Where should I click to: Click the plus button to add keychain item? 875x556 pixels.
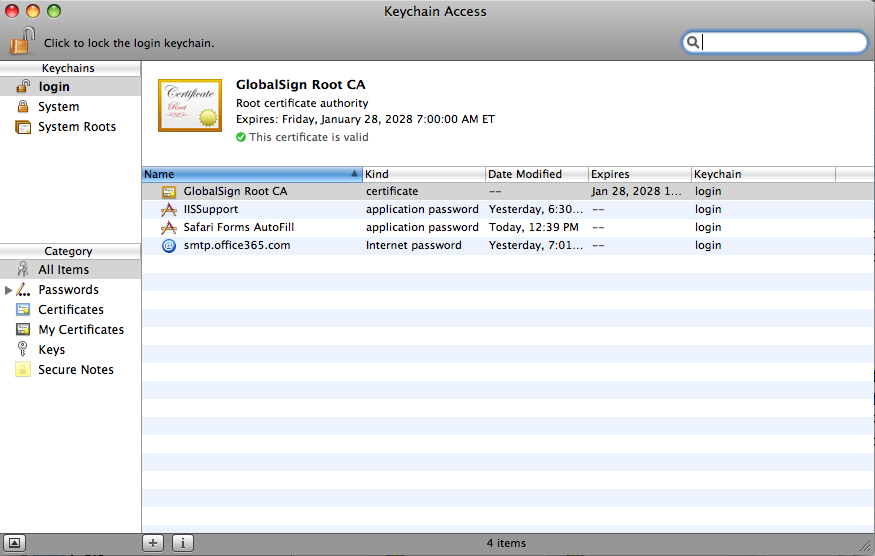[x=153, y=543]
